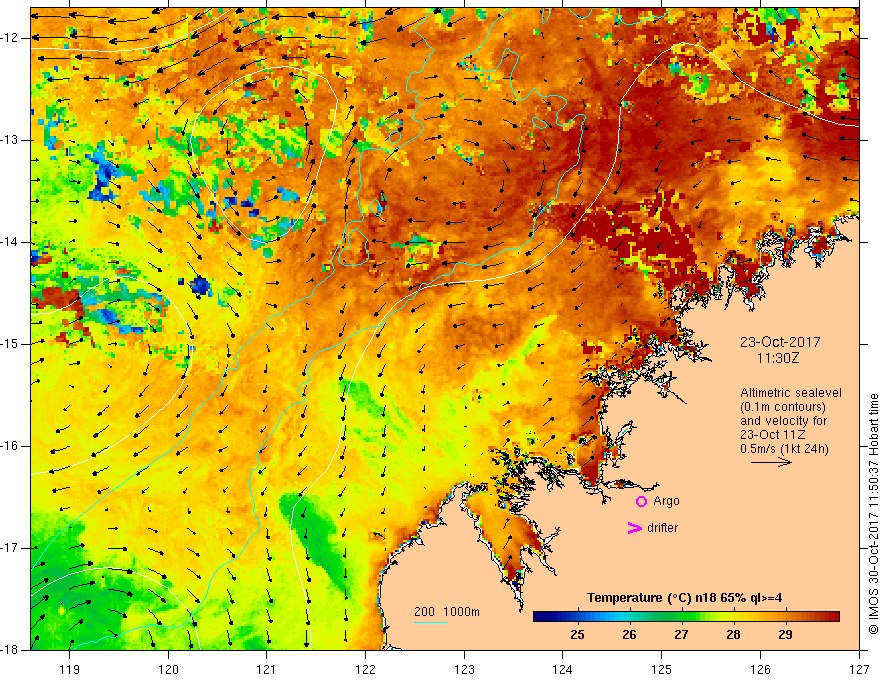Click the -18 latitude axis label
This screenshot has width=880, height=680.
coord(10,650)
